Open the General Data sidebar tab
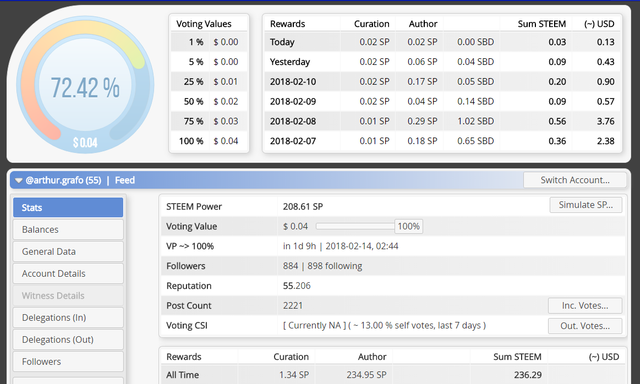Image resolution: width=640 pixels, height=384 pixels. click(68, 251)
